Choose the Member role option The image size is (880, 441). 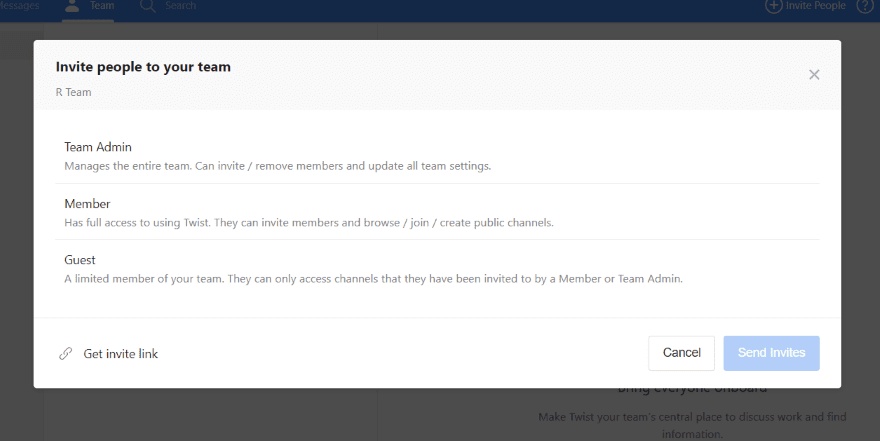(x=87, y=204)
